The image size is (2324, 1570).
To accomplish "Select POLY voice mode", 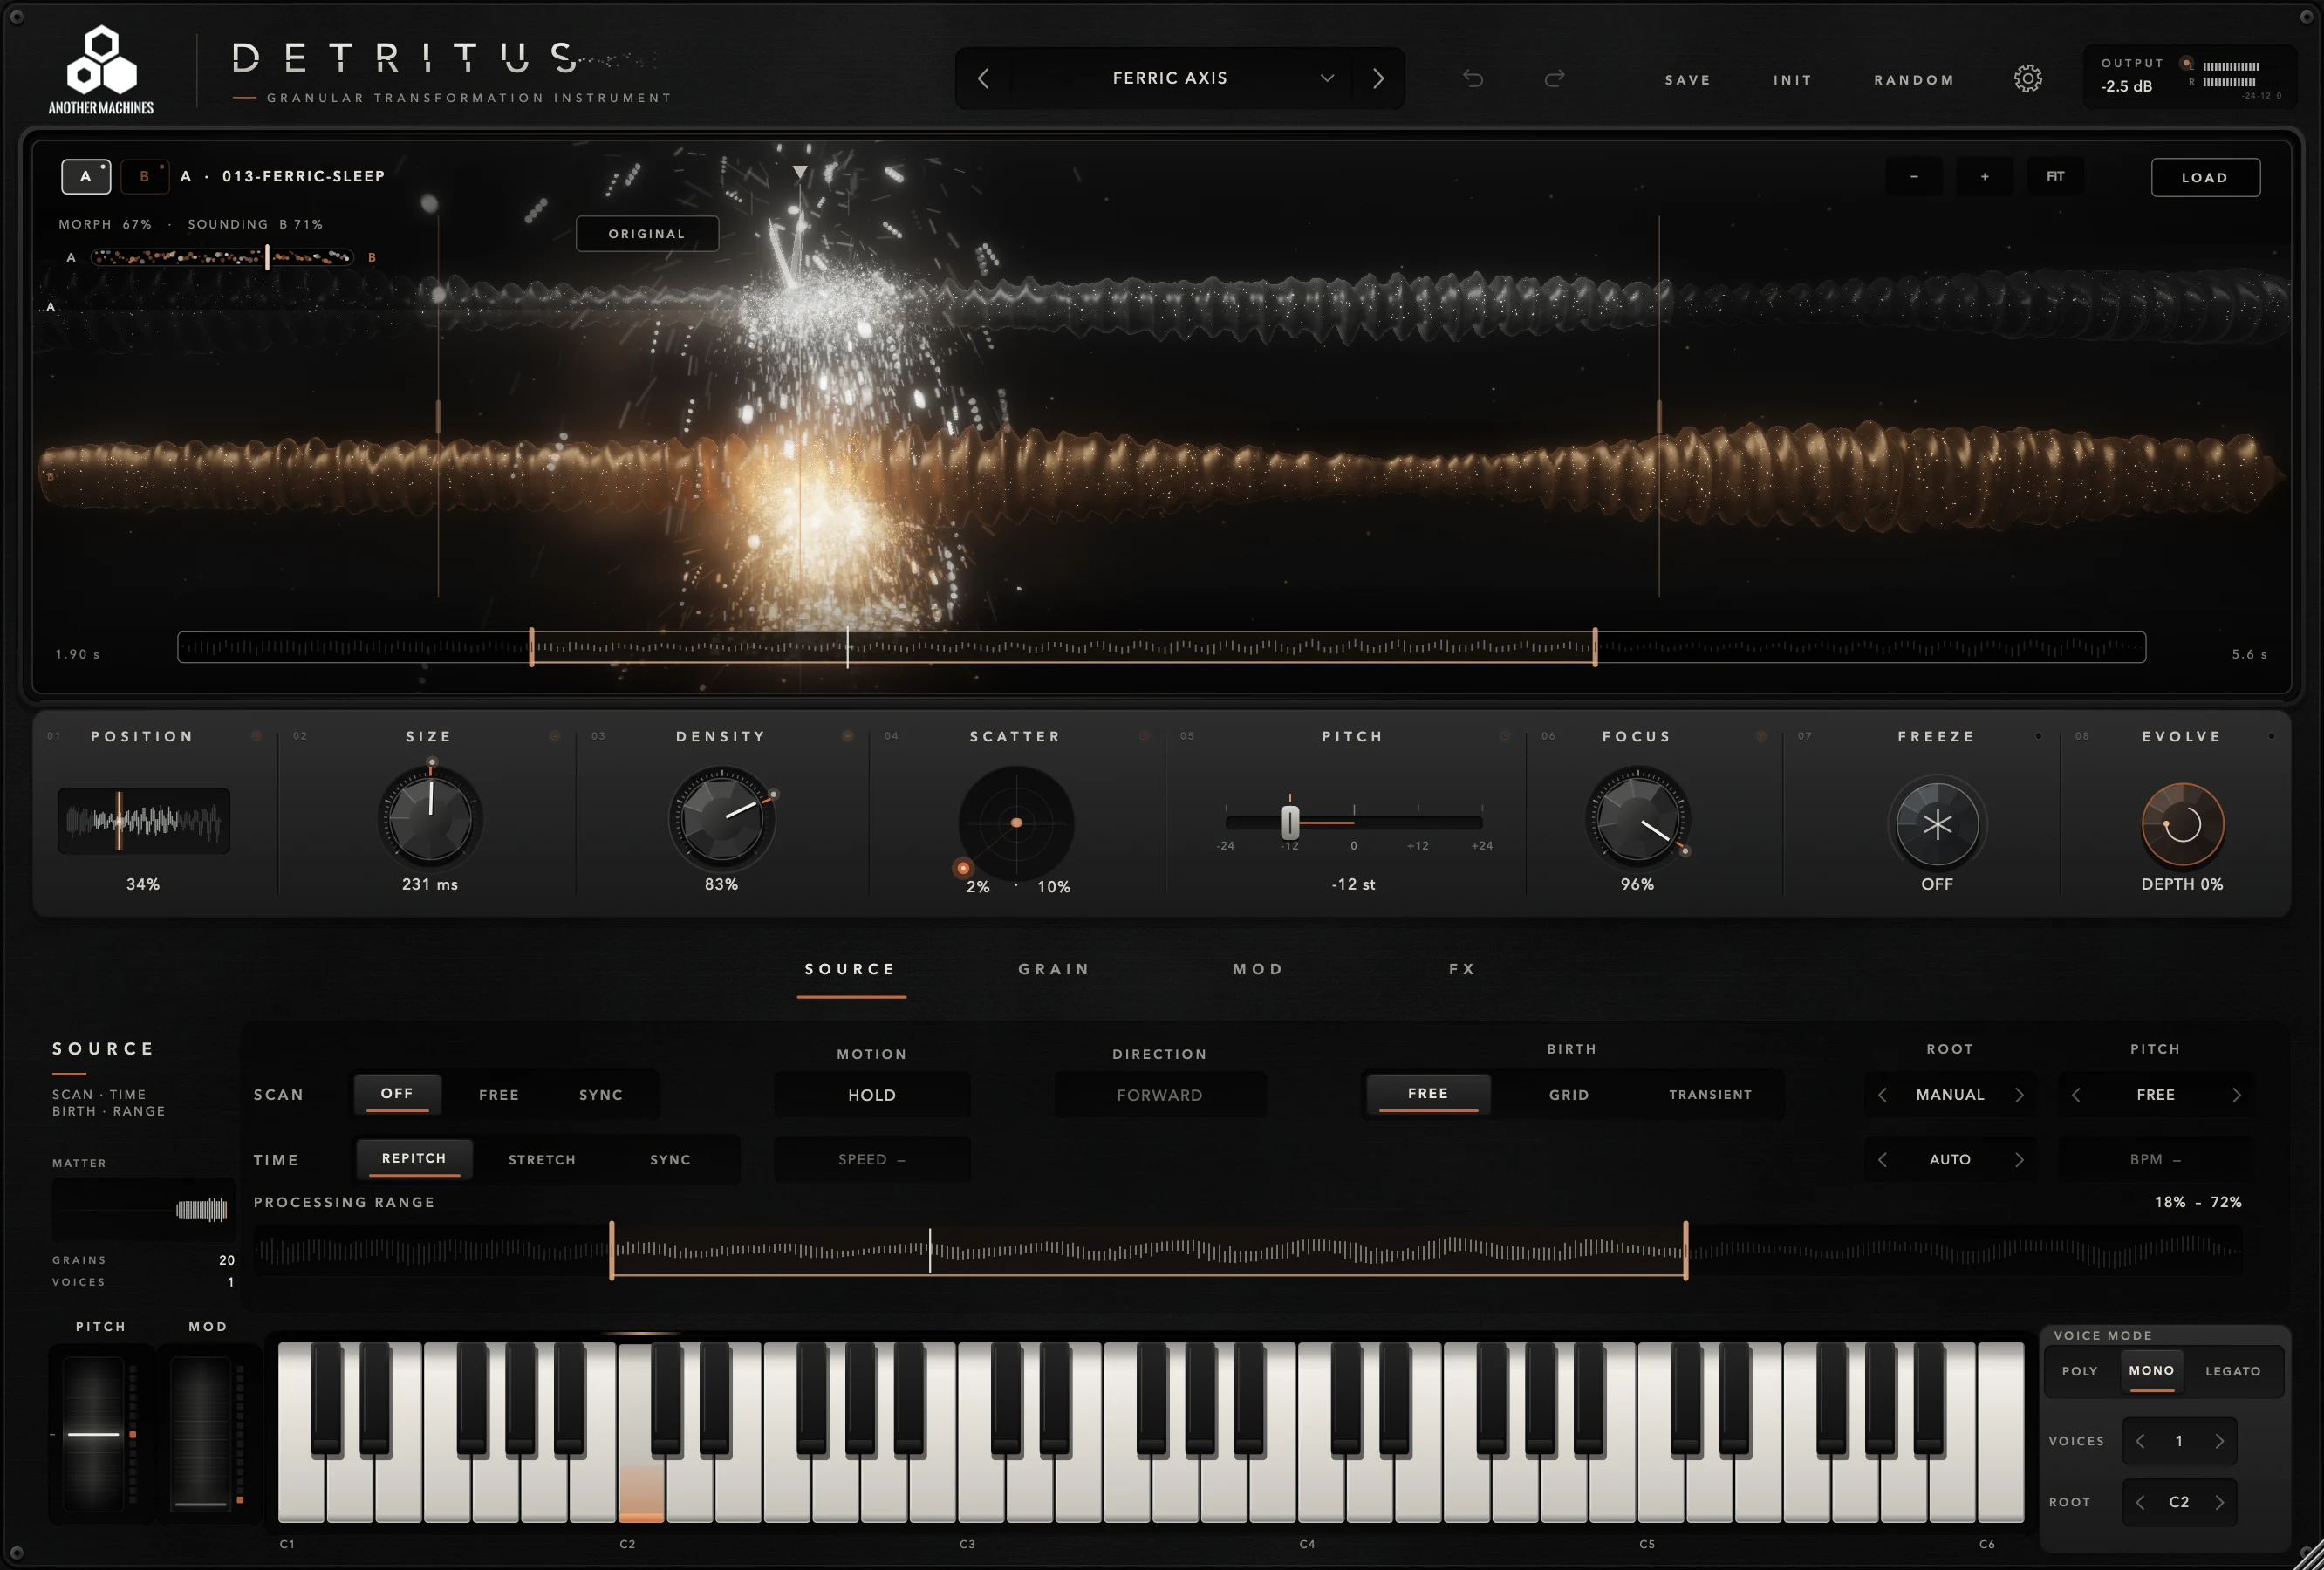I will [2079, 1371].
